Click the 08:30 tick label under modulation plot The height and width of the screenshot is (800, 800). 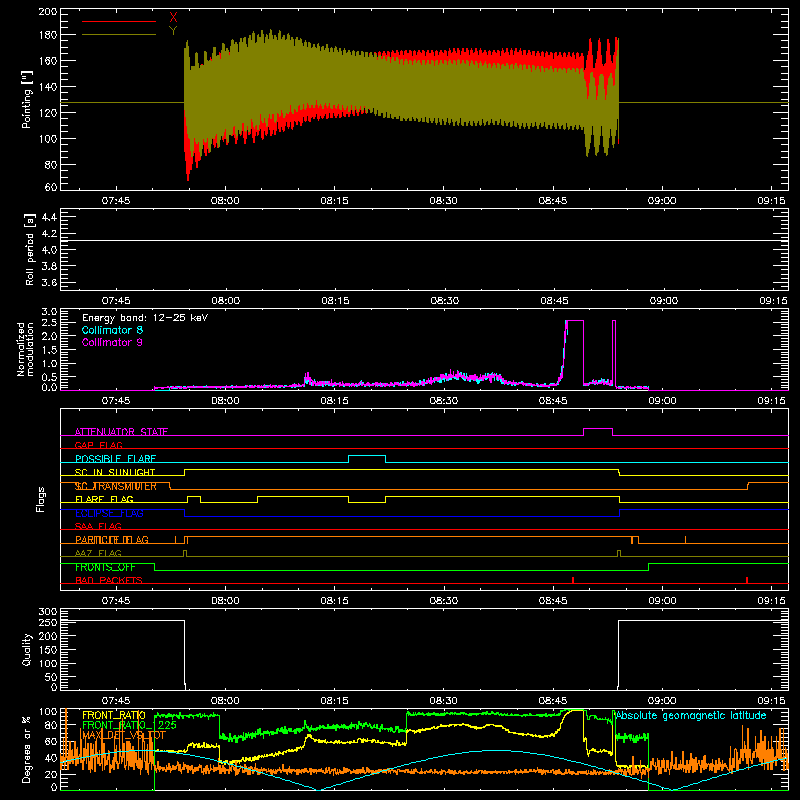pos(444,401)
